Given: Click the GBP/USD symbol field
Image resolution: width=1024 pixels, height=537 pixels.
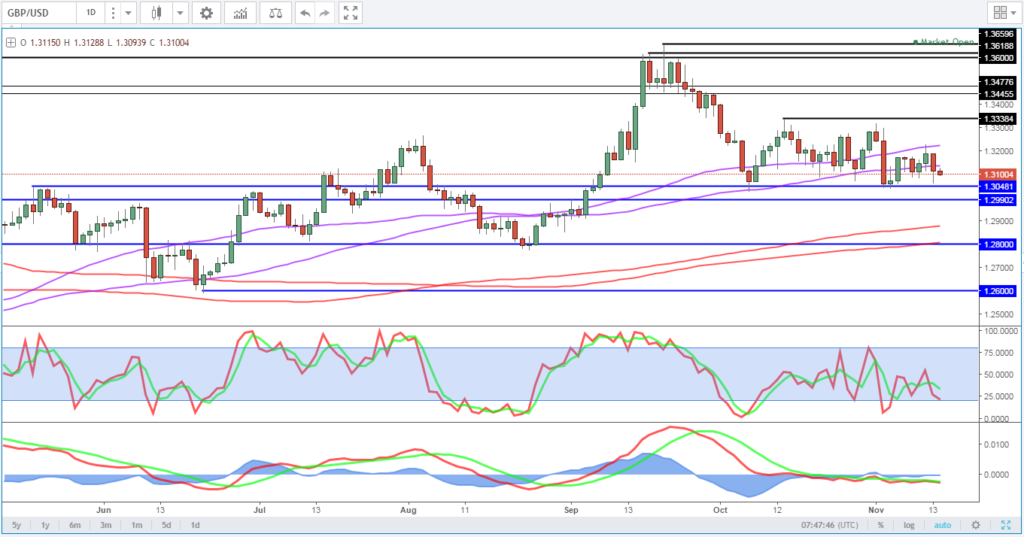Looking at the screenshot, I should (39, 12).
